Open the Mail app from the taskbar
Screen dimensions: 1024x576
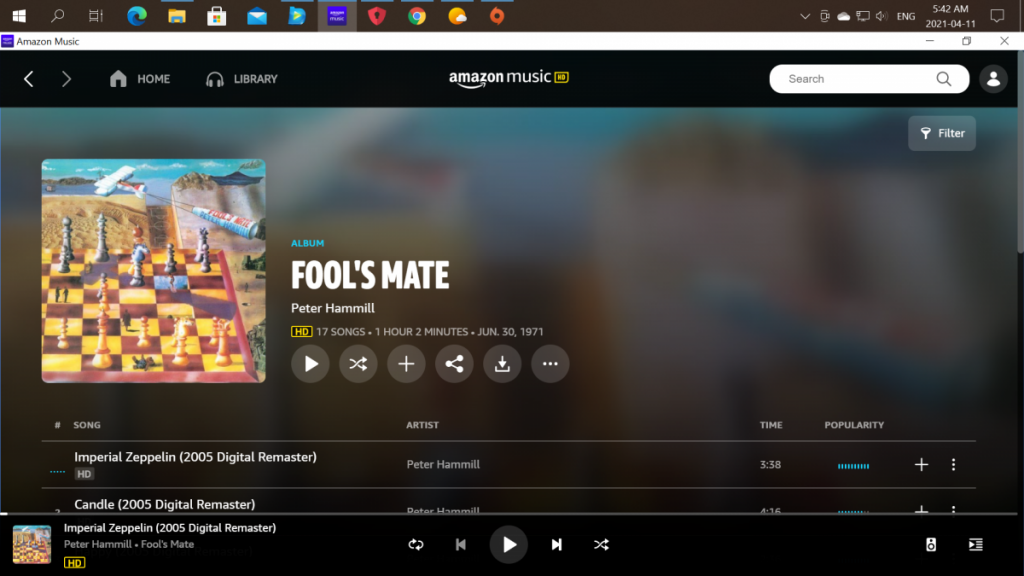(257, 16)
